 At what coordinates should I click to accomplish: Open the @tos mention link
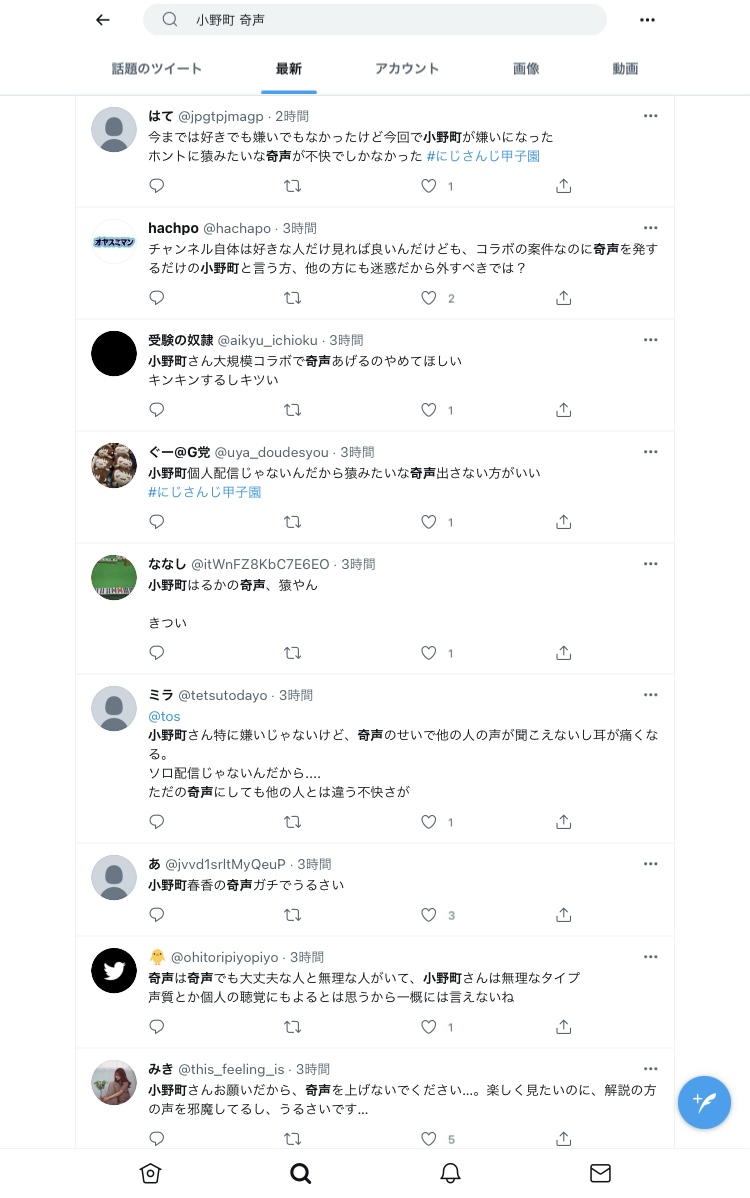(x=164, y=716)
